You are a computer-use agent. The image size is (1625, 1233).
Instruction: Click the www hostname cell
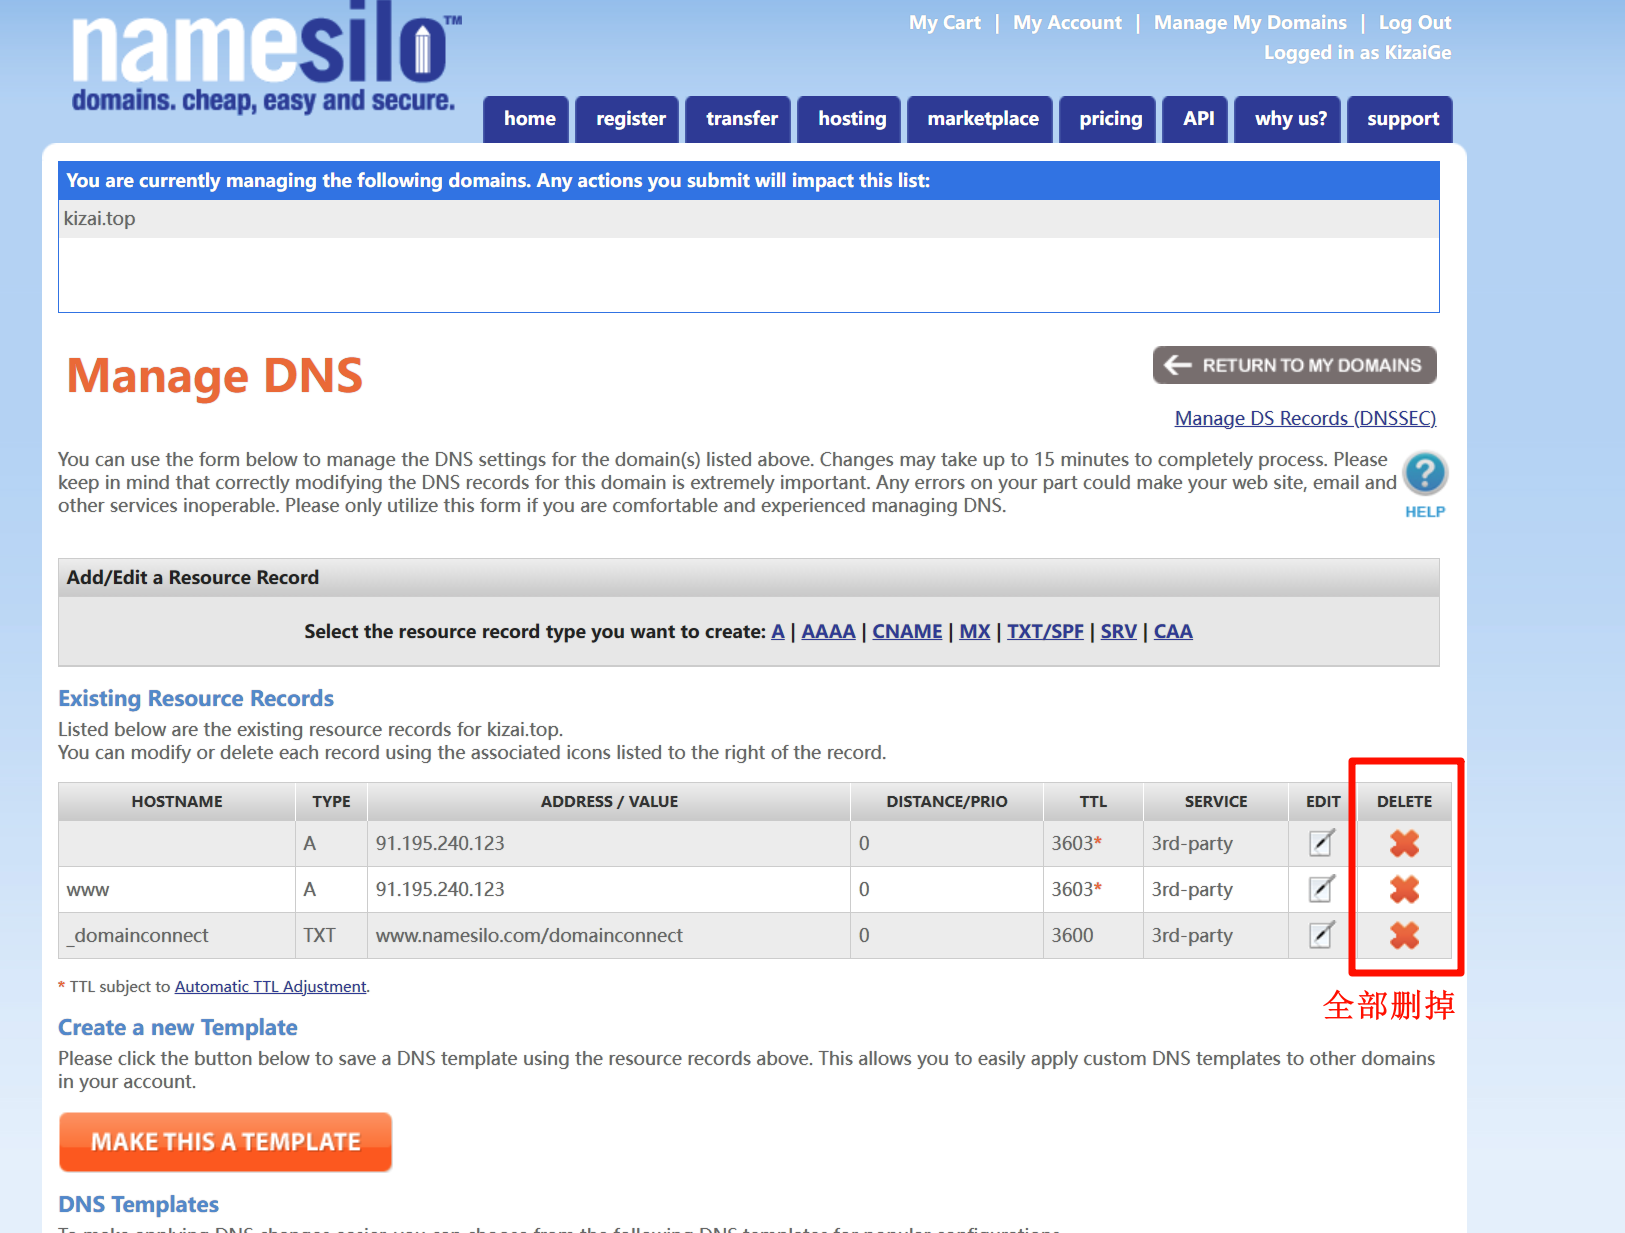click(x=177, y=890)
